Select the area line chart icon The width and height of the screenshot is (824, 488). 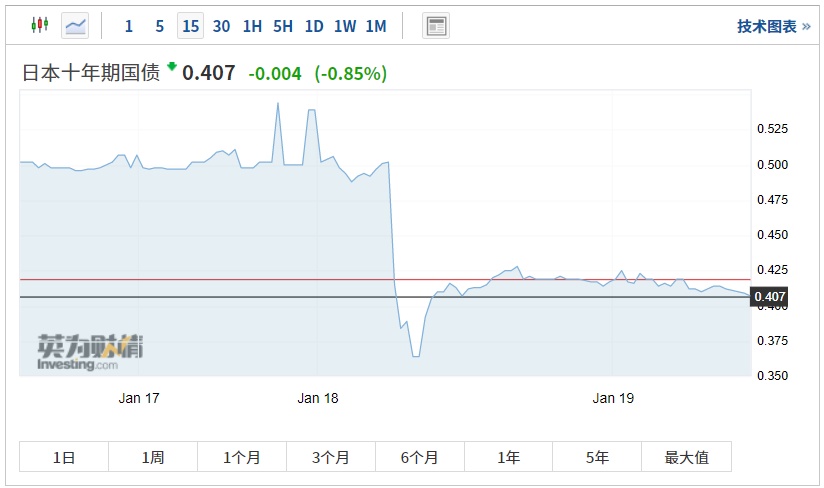pos(75,26)
